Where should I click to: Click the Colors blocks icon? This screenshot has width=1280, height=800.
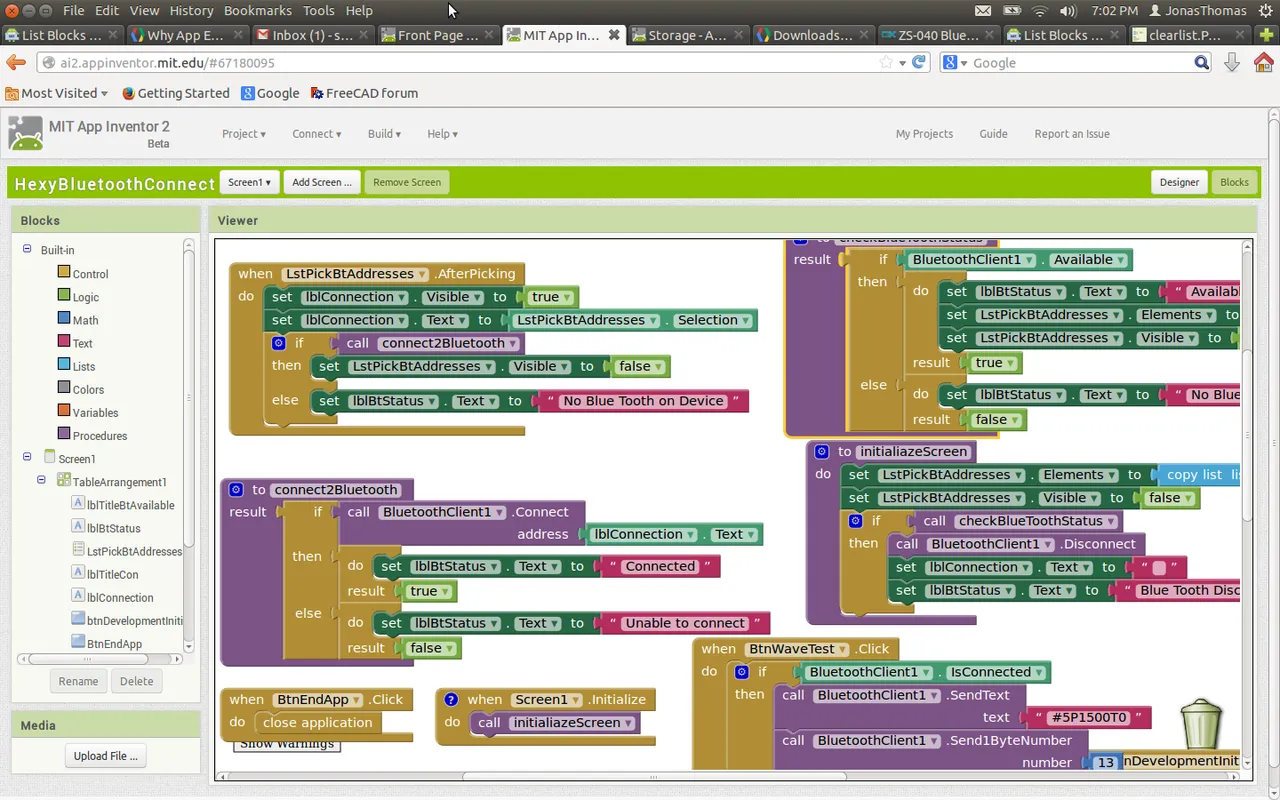tap(64, 387)
